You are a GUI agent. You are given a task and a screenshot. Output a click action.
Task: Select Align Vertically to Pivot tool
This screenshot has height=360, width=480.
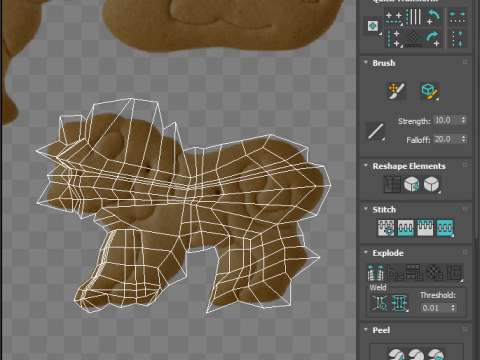[394, 39]
